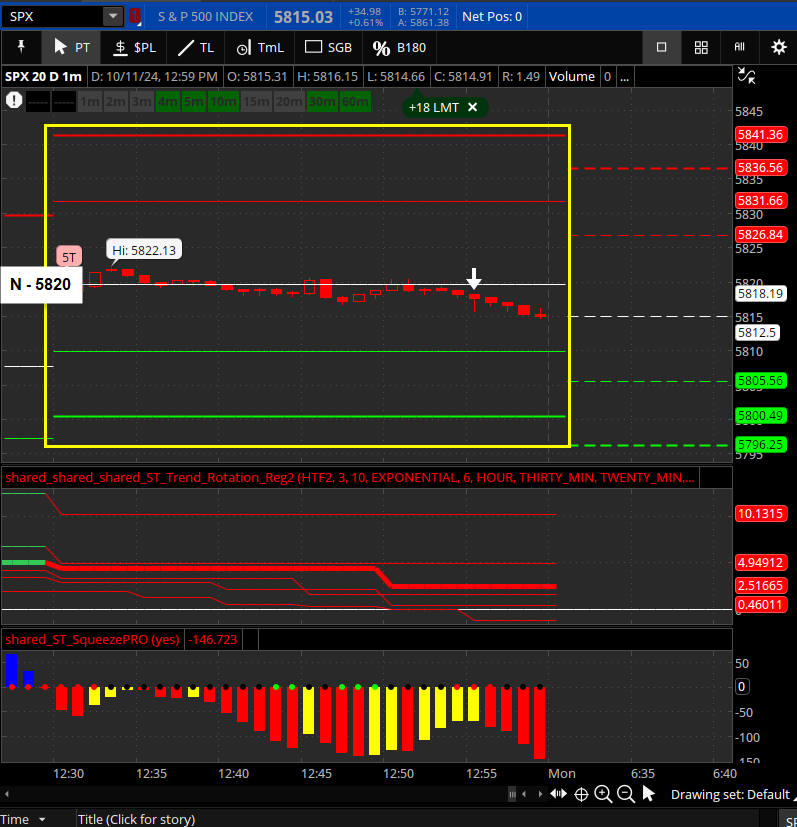Click the -146.723 SqueezePRO value
The width and height of the screenshot is (797, 827).
(x=213, y=640)
